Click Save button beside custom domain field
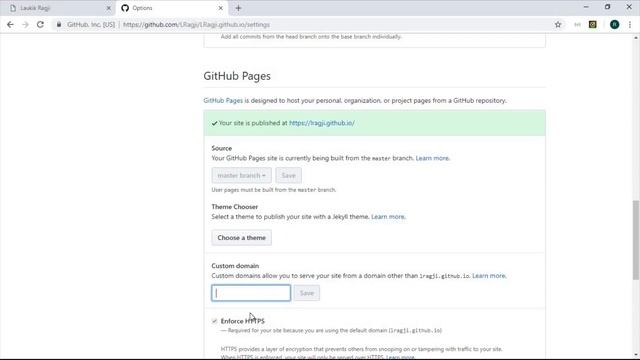640x360 pixels. tap(307, 293)
